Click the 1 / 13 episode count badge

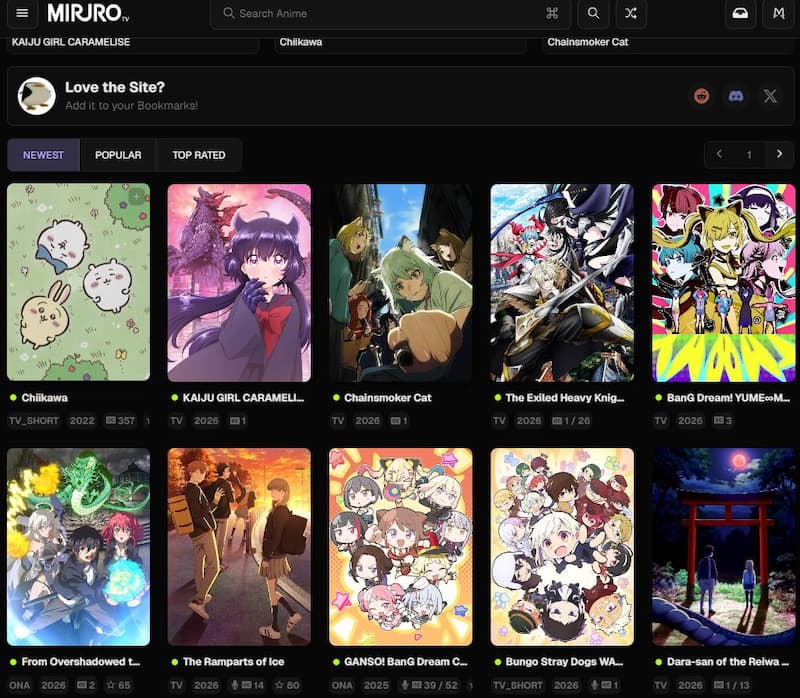732,685
